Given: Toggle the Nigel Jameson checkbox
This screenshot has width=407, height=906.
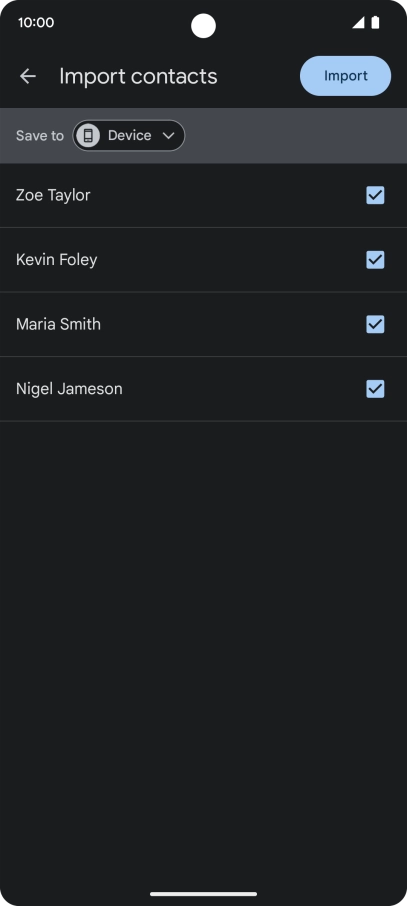Looking at the screenshot, I should (x=375, y=389).
